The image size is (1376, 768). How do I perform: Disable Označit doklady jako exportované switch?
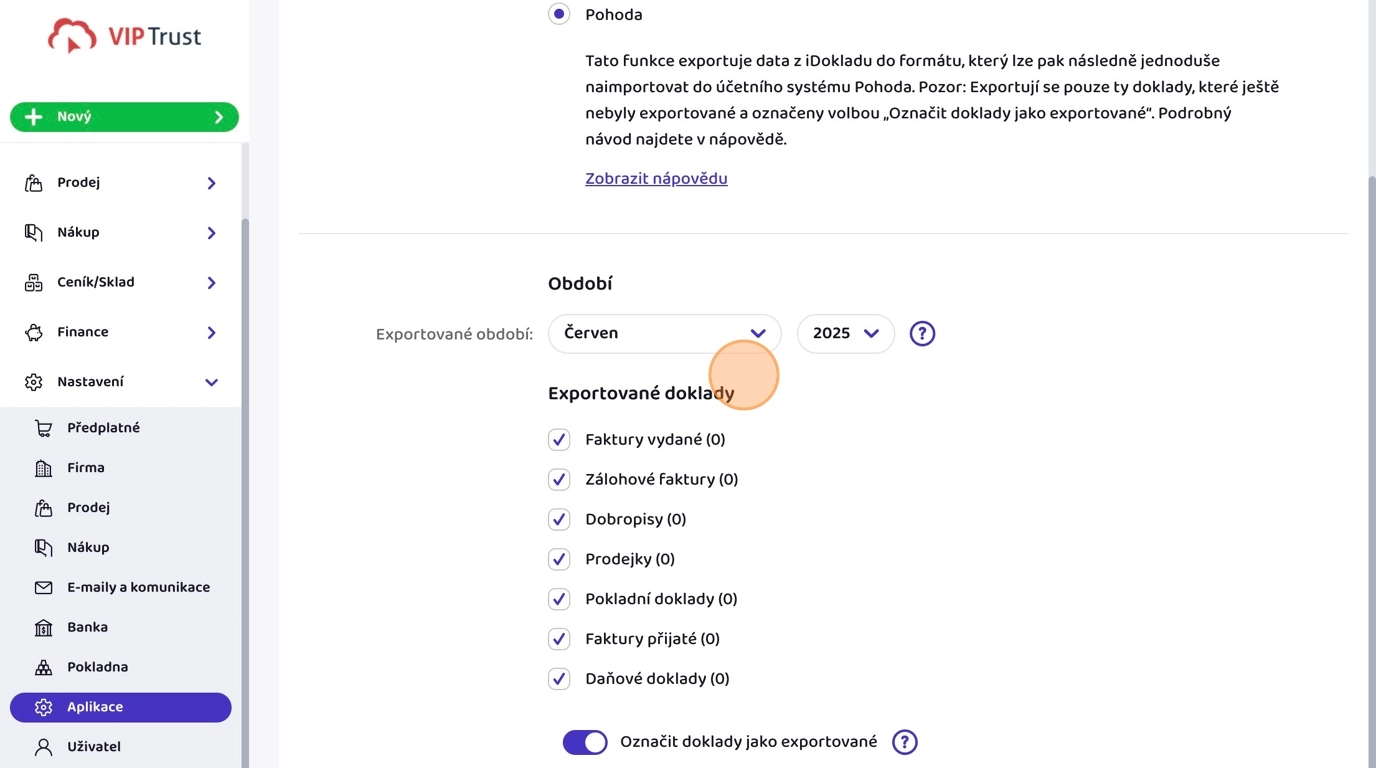point(585,742)
